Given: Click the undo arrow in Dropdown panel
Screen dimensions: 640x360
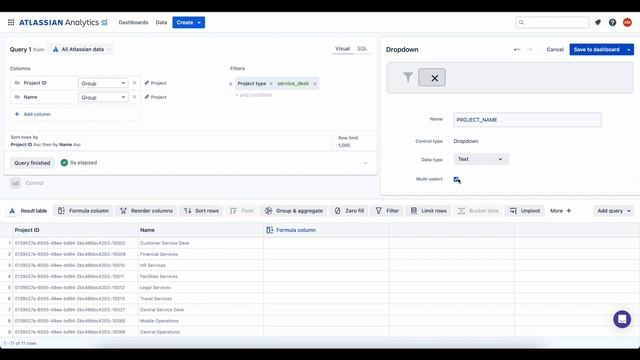Looking at the screenshot, I should click(x=517, y=49).
